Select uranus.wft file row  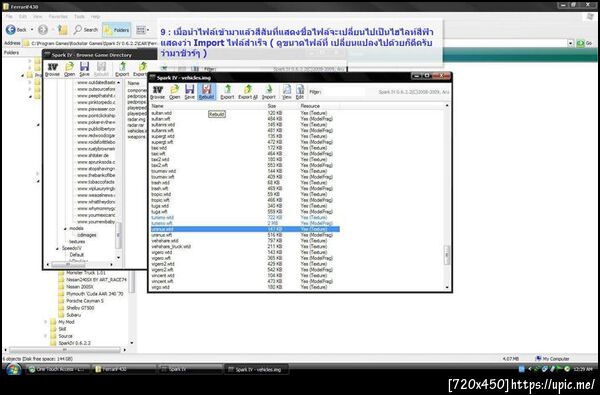pos(245,235)
